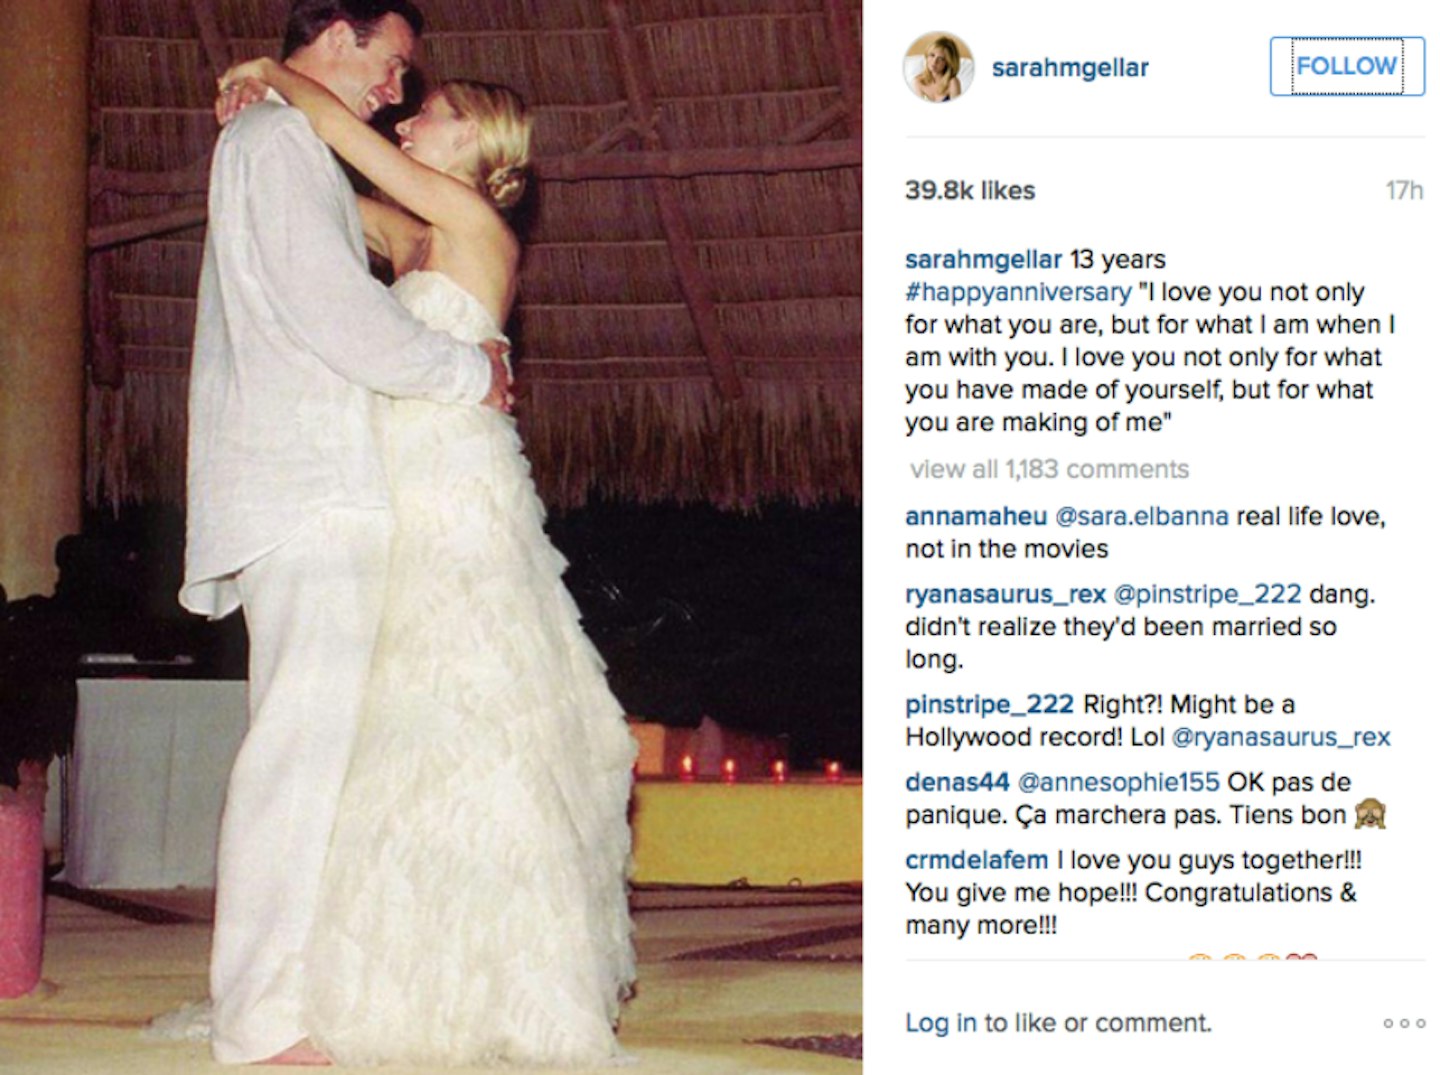Open ryanasaurus_rex commenter profile
Screen dimensions: 1440x1075
(1005, 594)
